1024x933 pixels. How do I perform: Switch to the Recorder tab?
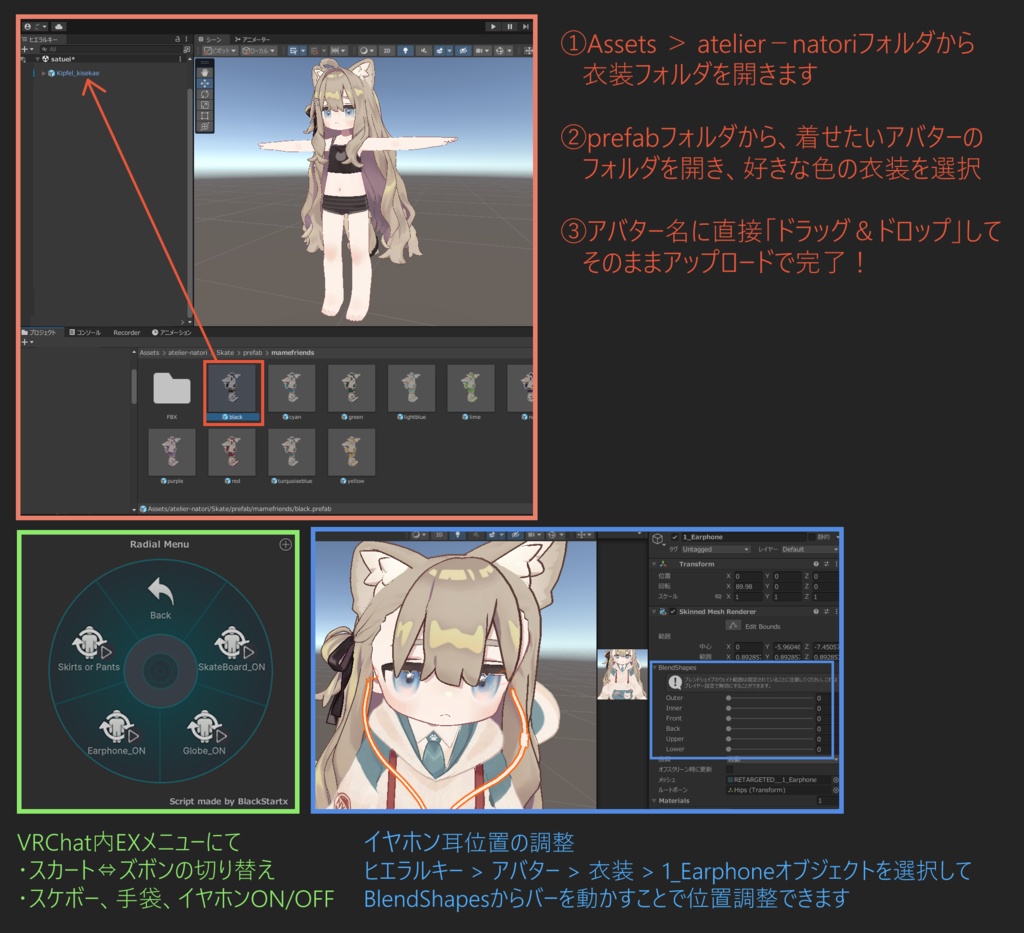127,332
